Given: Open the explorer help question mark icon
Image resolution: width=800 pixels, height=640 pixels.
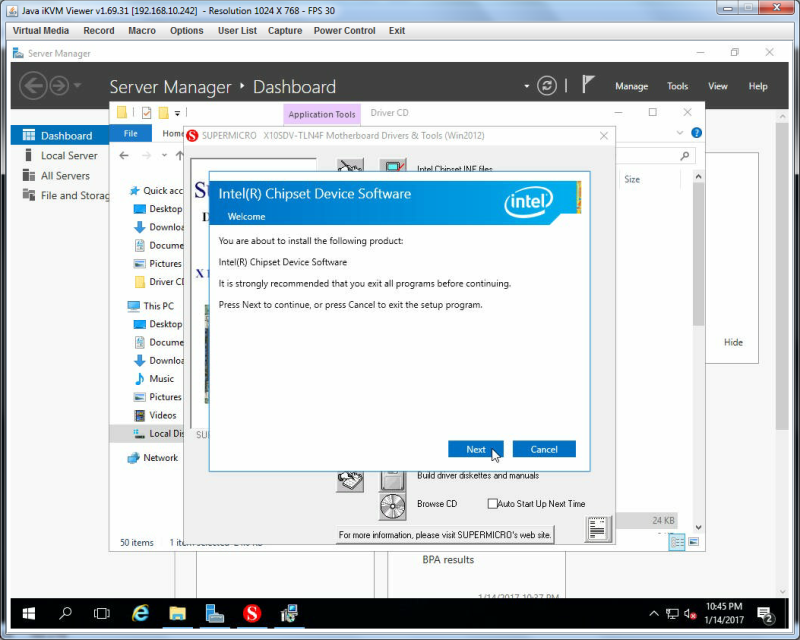Looking at the screenshot, I should coord(696,133).
